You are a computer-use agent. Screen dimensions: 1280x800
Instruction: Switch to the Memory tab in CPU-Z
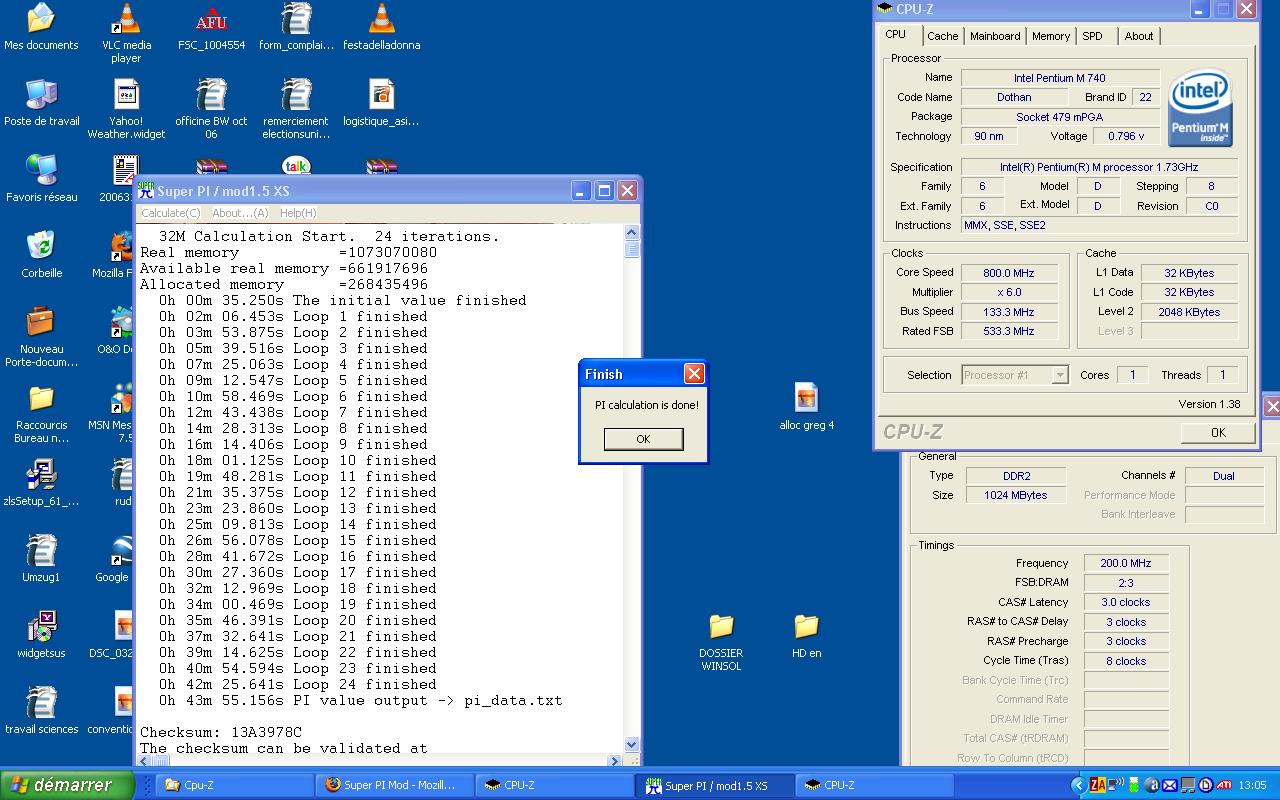coord(1050,36)
